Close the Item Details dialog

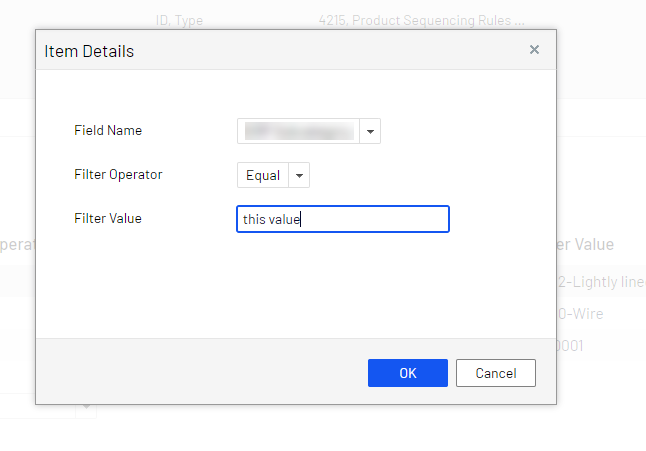534,49
